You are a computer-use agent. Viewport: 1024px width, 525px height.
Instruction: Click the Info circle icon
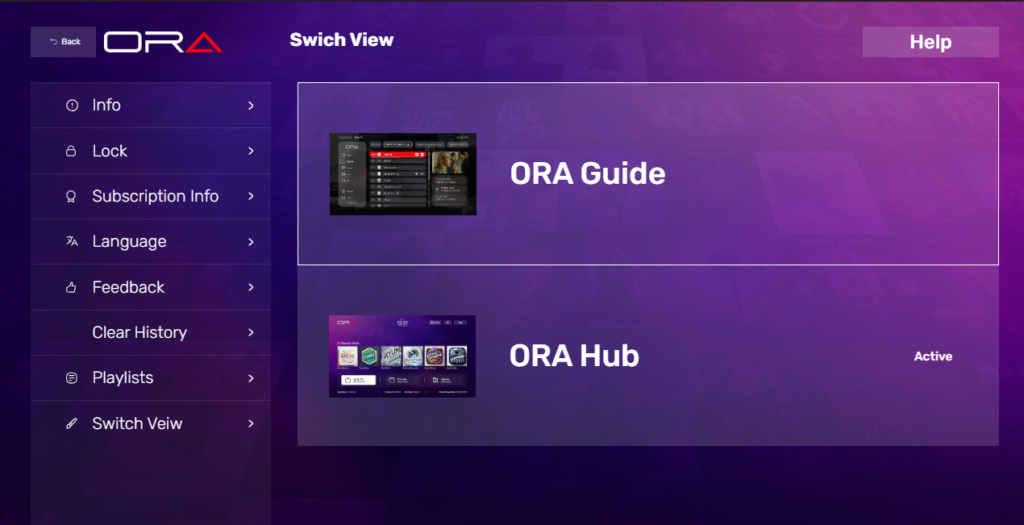coord(72,105)
